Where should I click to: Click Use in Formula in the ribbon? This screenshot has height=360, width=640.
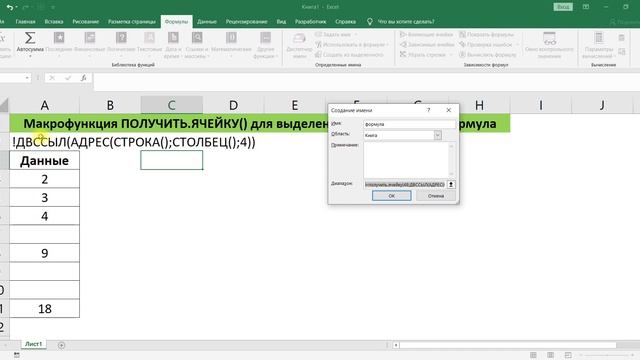(351, 44)
